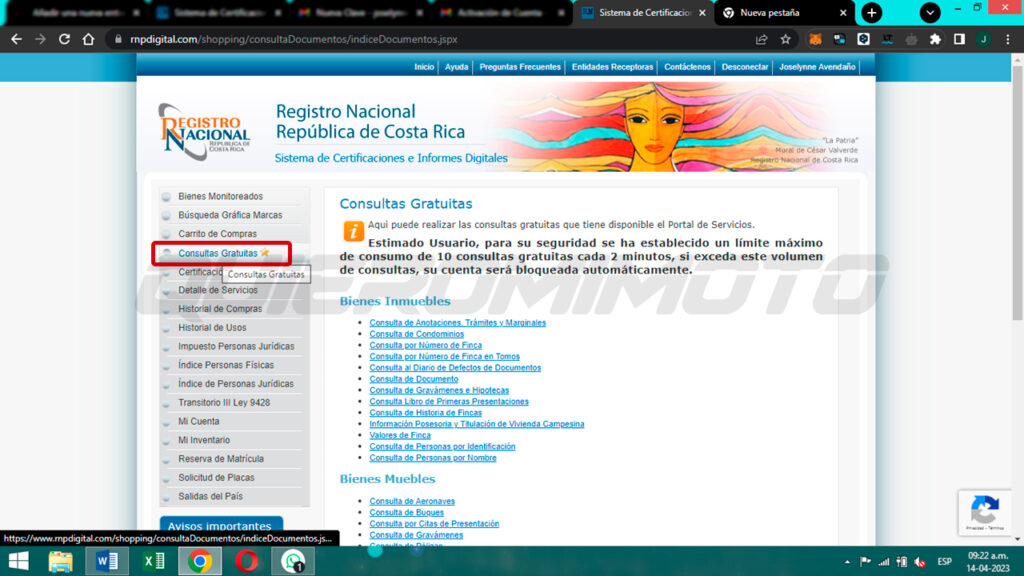Open the Consulta de Personas por Nombre link
This screenshot has height=576, width=1024.
[432, 458]
